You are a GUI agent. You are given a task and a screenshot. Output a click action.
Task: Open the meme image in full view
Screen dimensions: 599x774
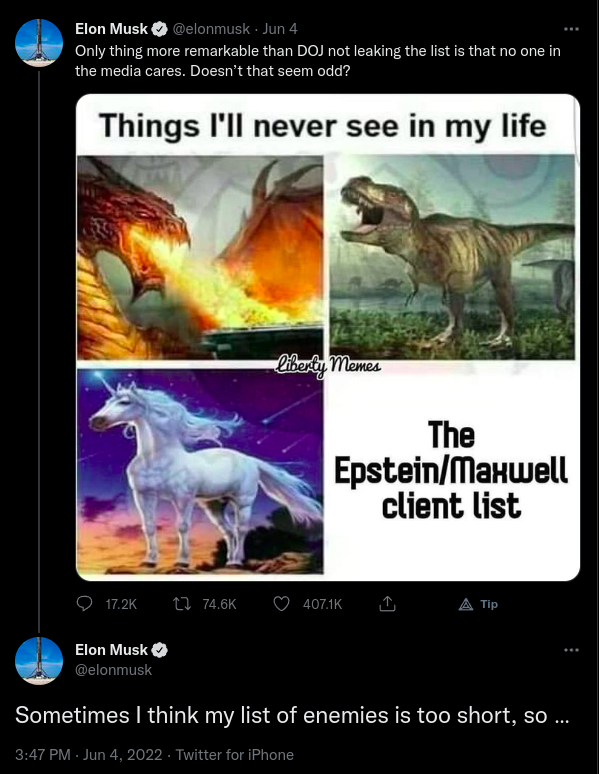click(x=328, y=337)
